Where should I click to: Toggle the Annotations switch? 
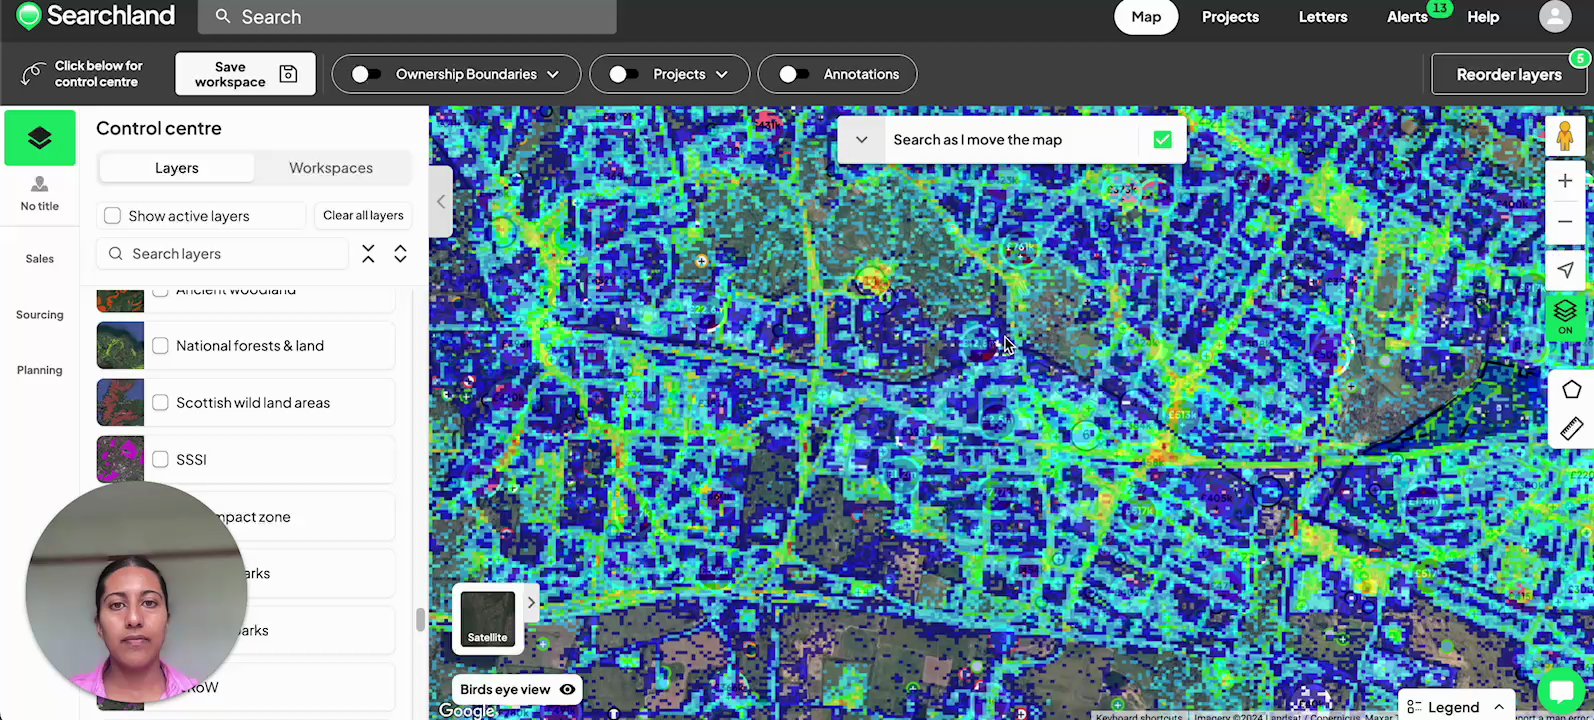click(794, 74)
